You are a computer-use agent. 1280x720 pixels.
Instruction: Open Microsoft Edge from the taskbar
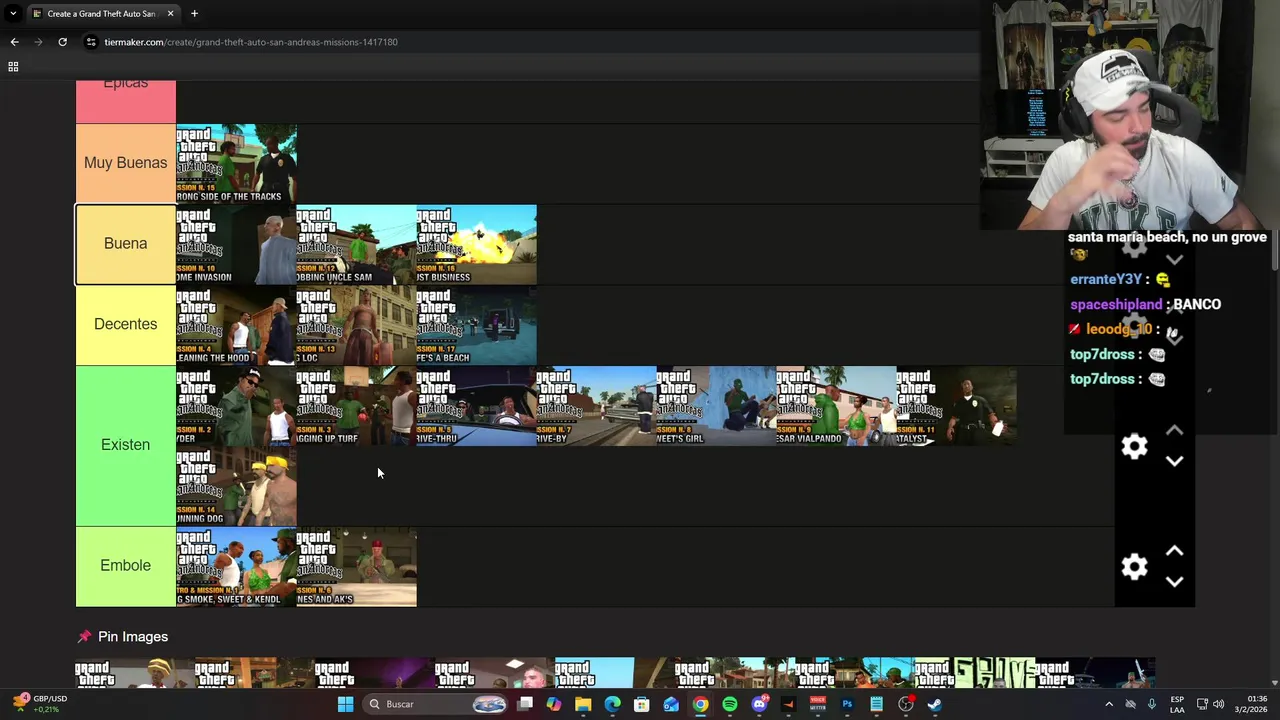pyautogui.click(x=612, y=704)
